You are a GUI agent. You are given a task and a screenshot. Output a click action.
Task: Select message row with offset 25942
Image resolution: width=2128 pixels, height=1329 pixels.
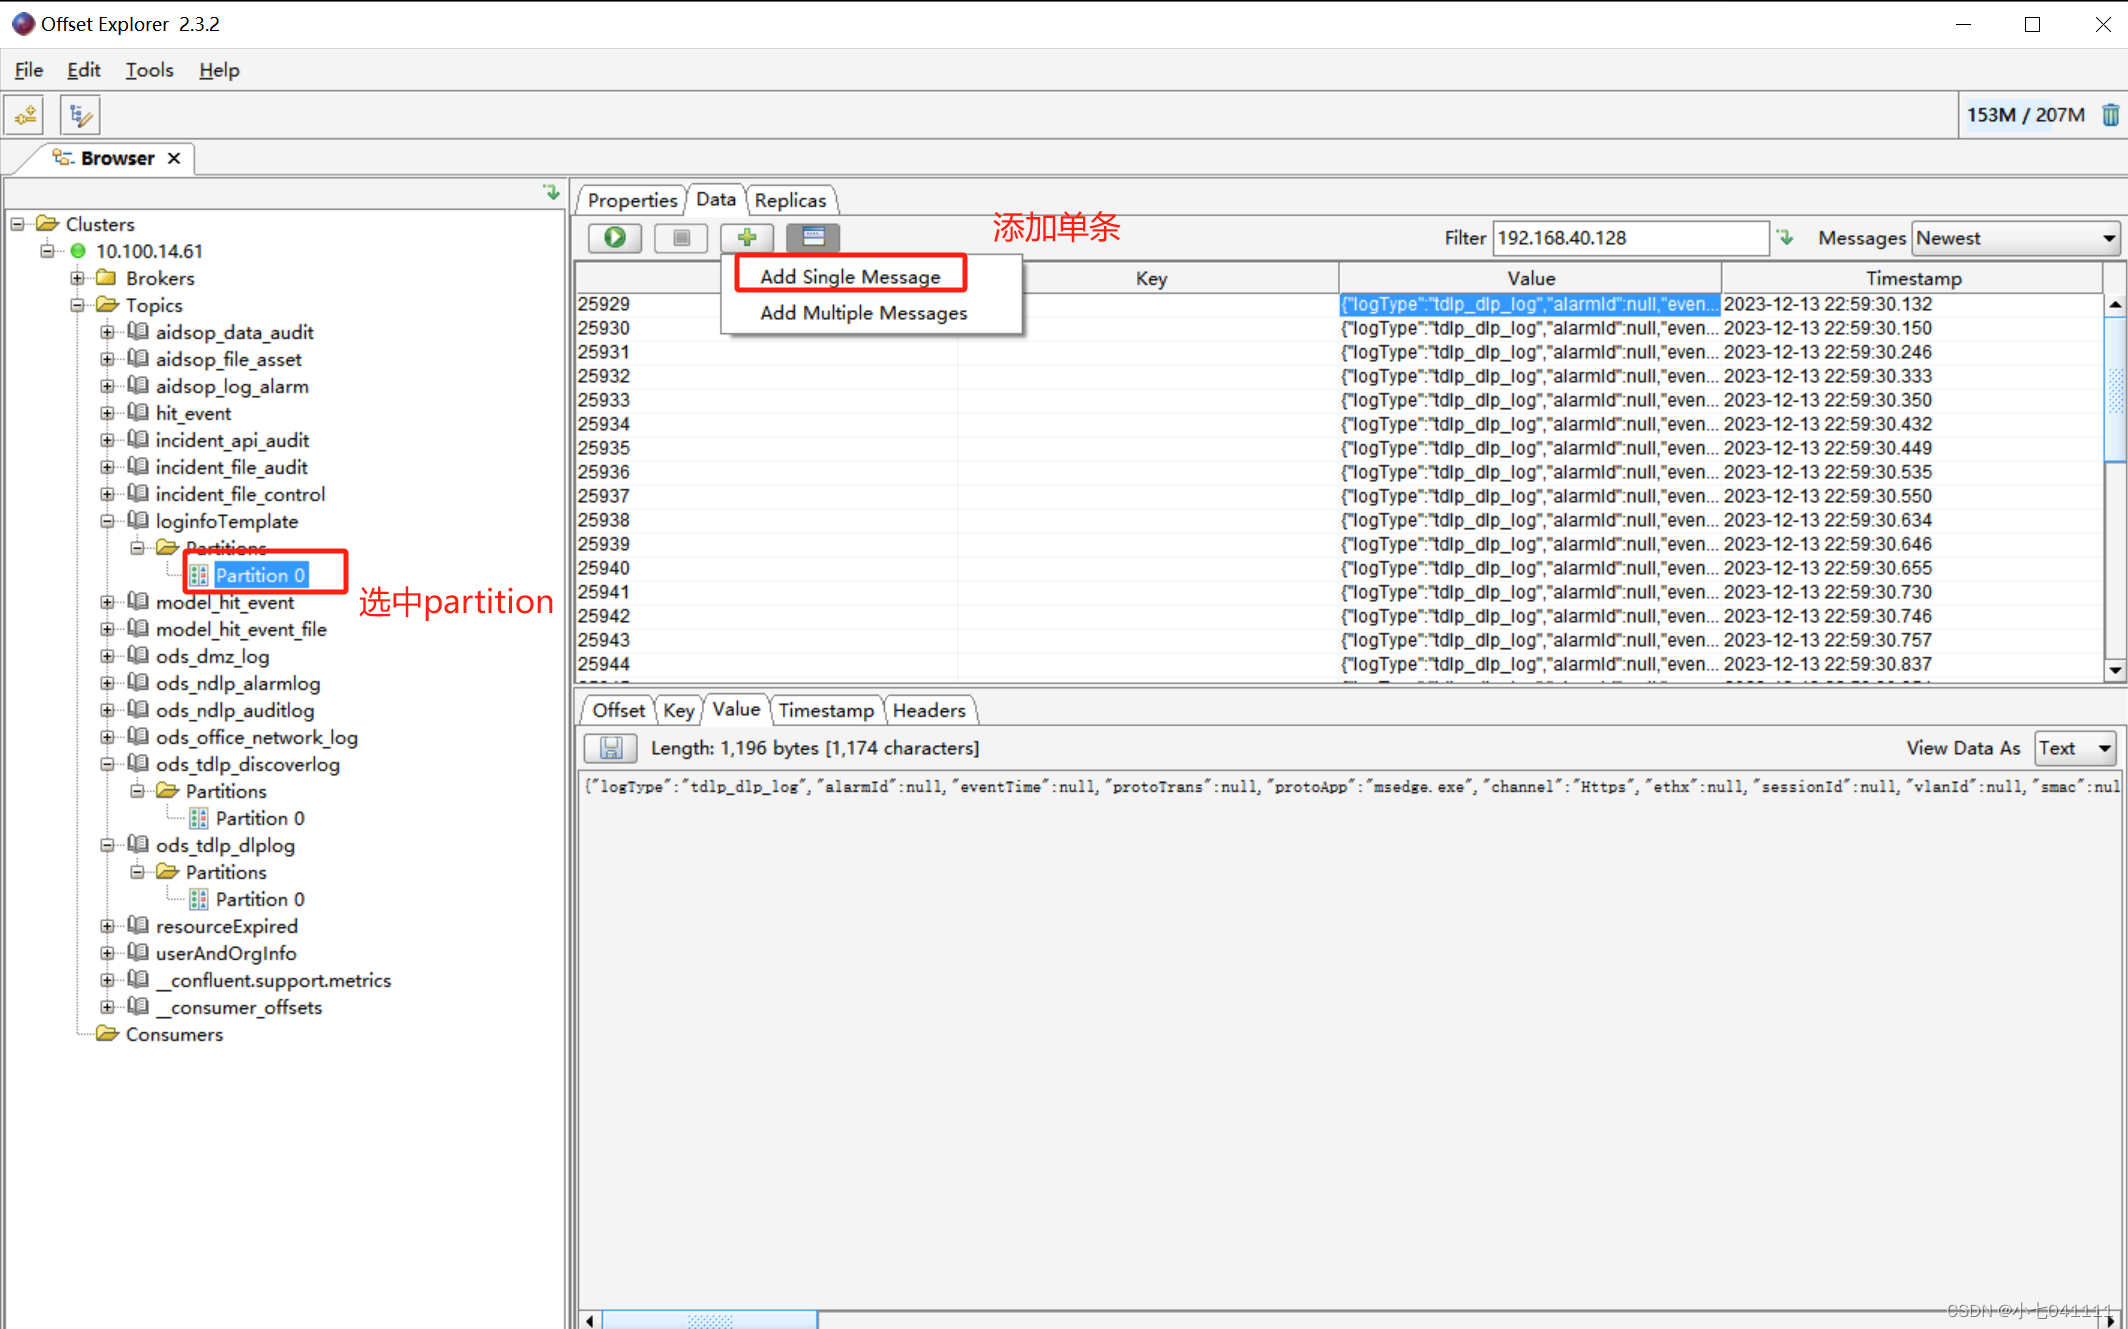pos(1339,616)
